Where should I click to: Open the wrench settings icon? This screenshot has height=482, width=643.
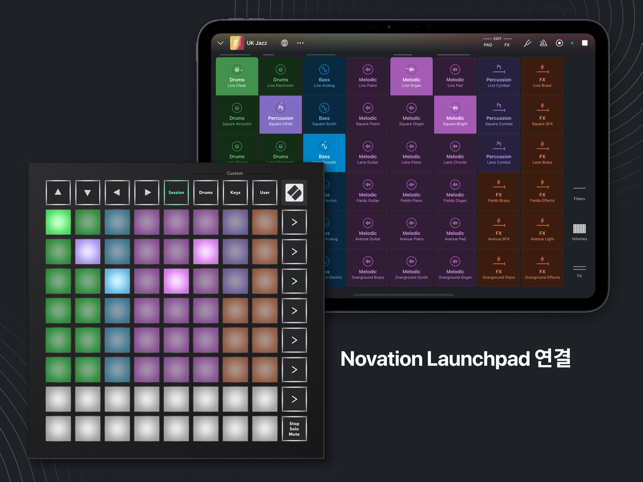[x=527, y=43]
